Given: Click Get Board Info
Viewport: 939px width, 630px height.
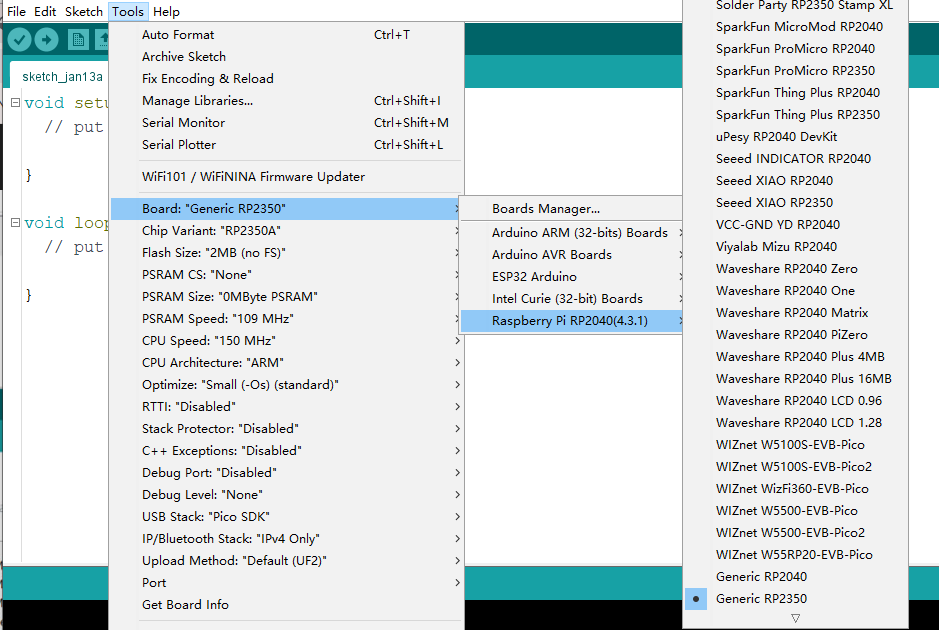Looking at the screenshot, I should point(287,605).
